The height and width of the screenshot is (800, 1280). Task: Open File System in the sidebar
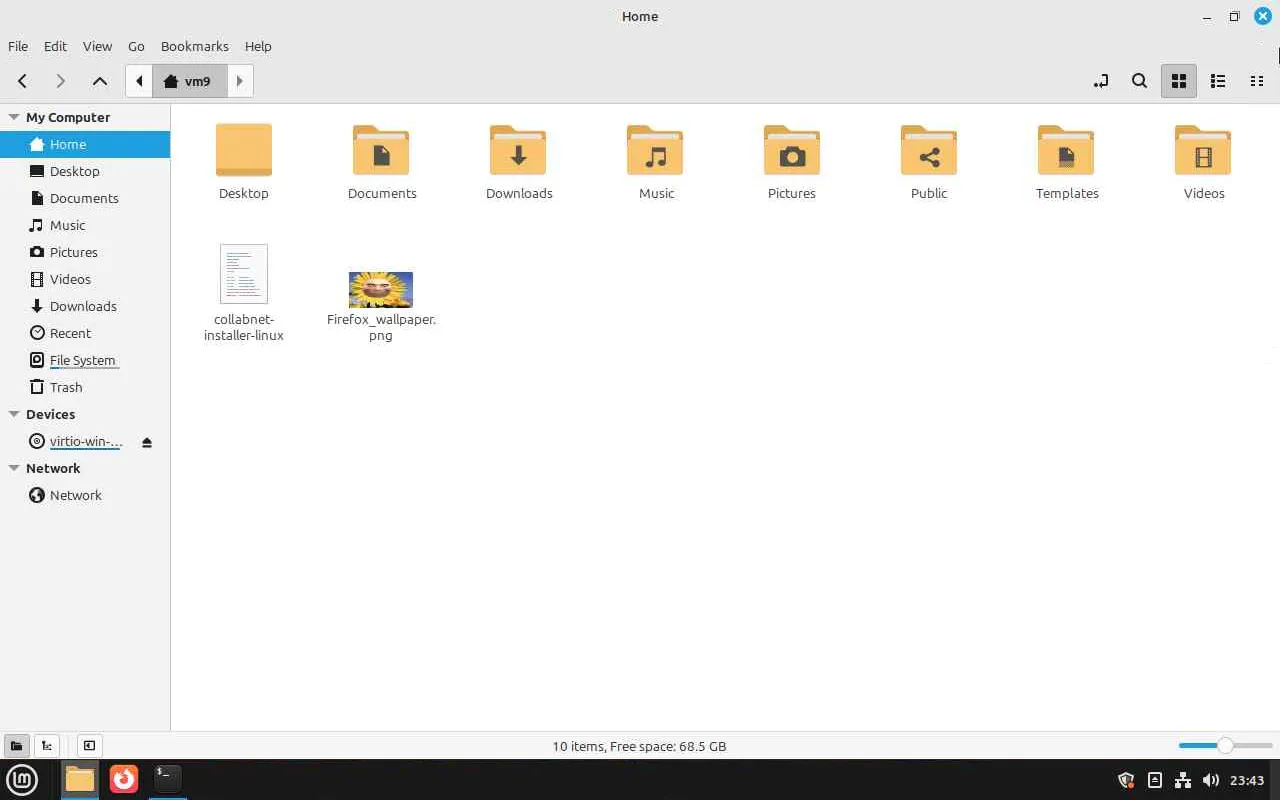(x=85, y=360)
